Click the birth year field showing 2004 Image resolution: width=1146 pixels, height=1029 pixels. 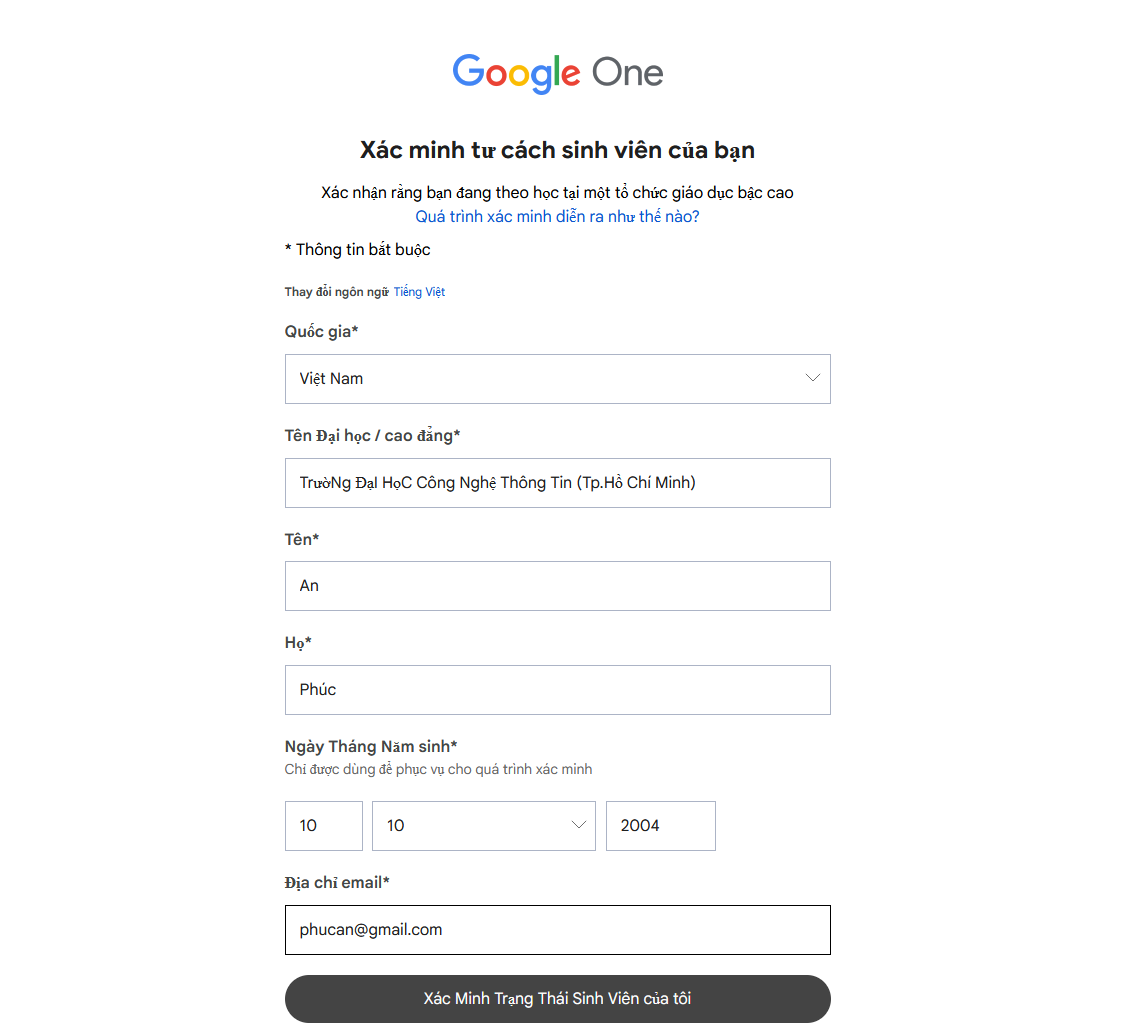pos(660,826)
